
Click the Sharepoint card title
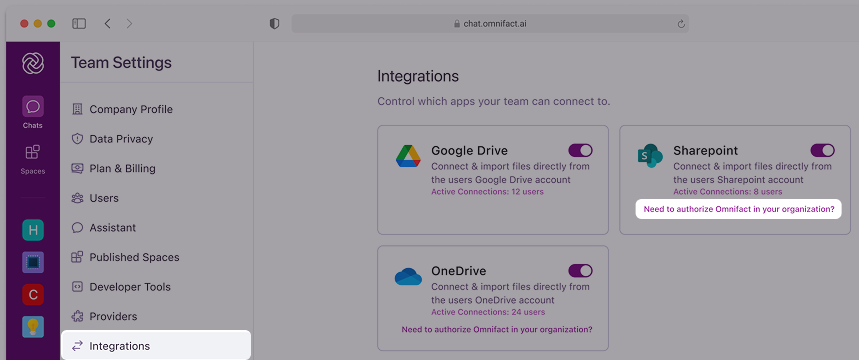point(706,150)
